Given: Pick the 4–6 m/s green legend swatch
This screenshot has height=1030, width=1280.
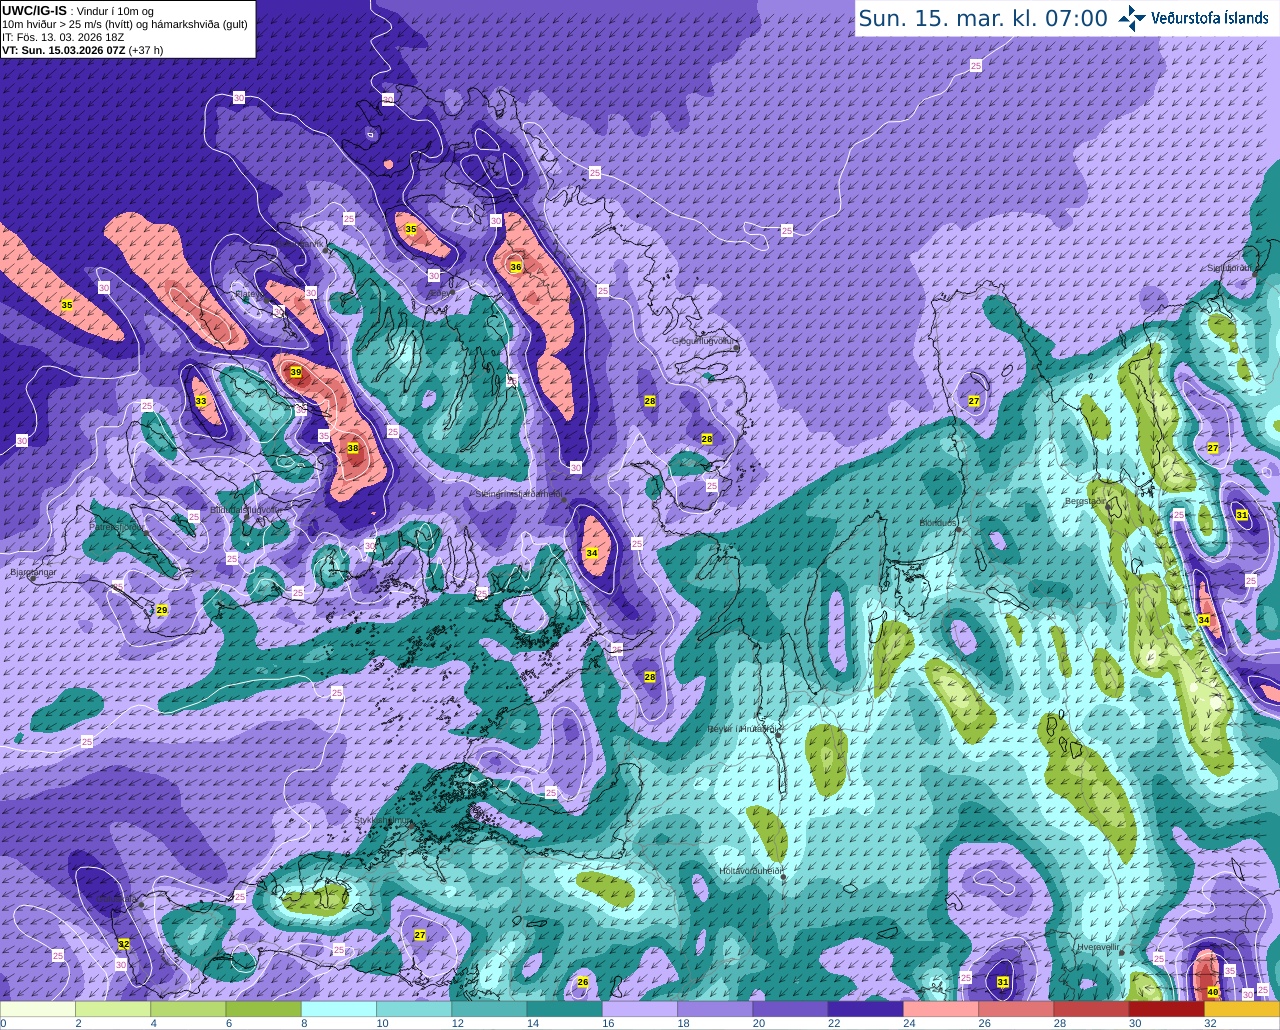Looking at the screenshot, I should (188, 1009).
